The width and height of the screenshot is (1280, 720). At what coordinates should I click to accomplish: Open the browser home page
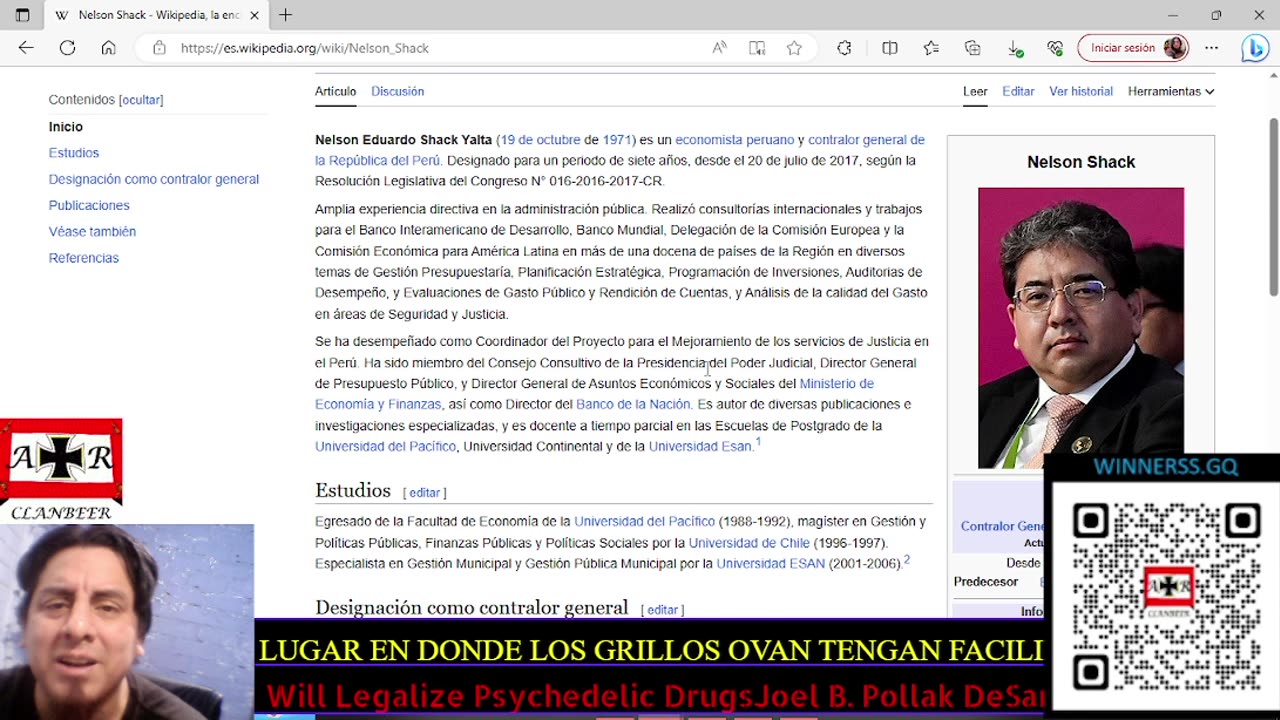click(x=108, y=48)
